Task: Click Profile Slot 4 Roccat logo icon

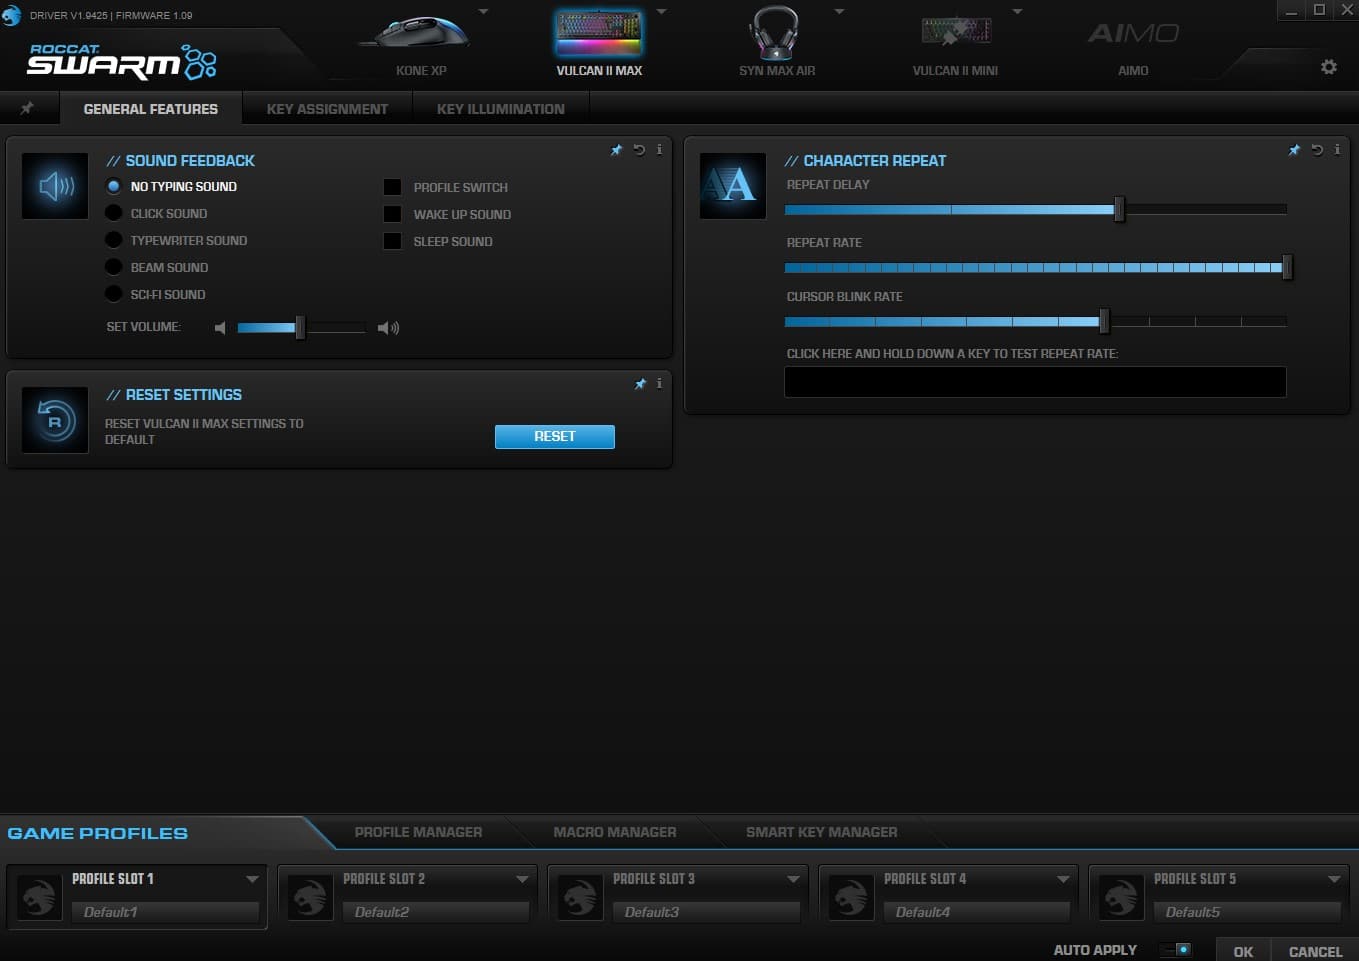Action: pyautogui.click(x=851, y=897)
